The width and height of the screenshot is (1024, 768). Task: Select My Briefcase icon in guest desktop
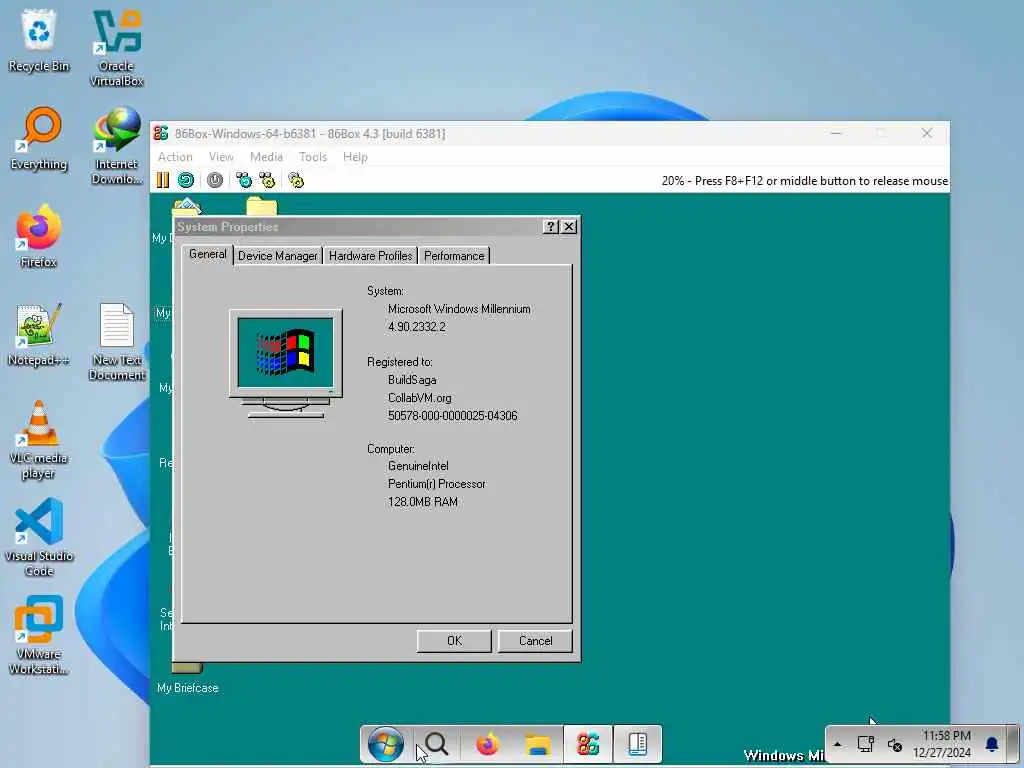point(187,679)
